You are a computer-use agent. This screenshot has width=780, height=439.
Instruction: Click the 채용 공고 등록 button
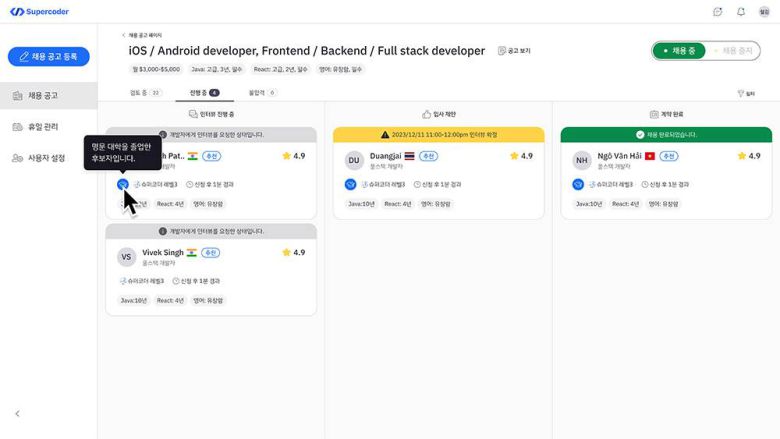(48, 57)
